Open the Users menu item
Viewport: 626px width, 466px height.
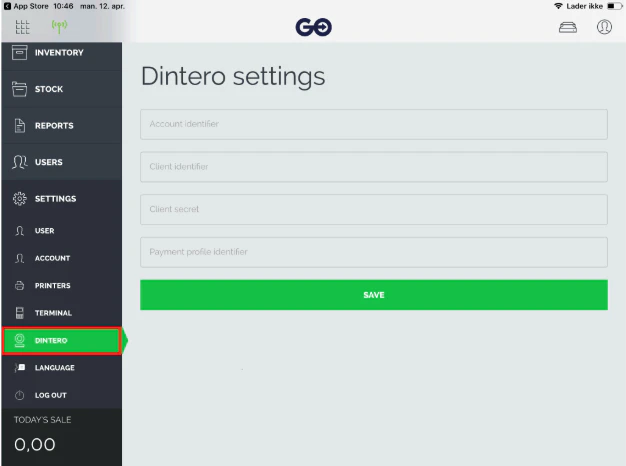click(62, 162)
